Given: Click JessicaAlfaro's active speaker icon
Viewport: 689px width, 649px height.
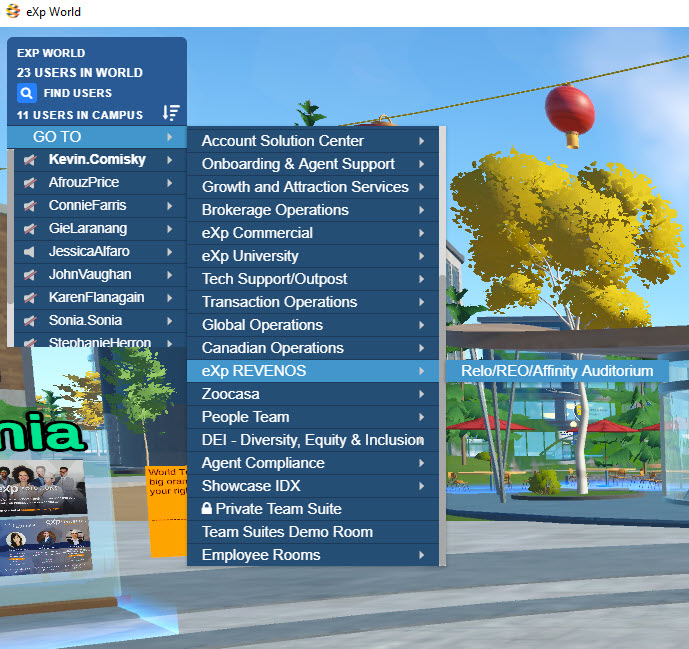Looking at the screenshot, I should tap(30, 252).
